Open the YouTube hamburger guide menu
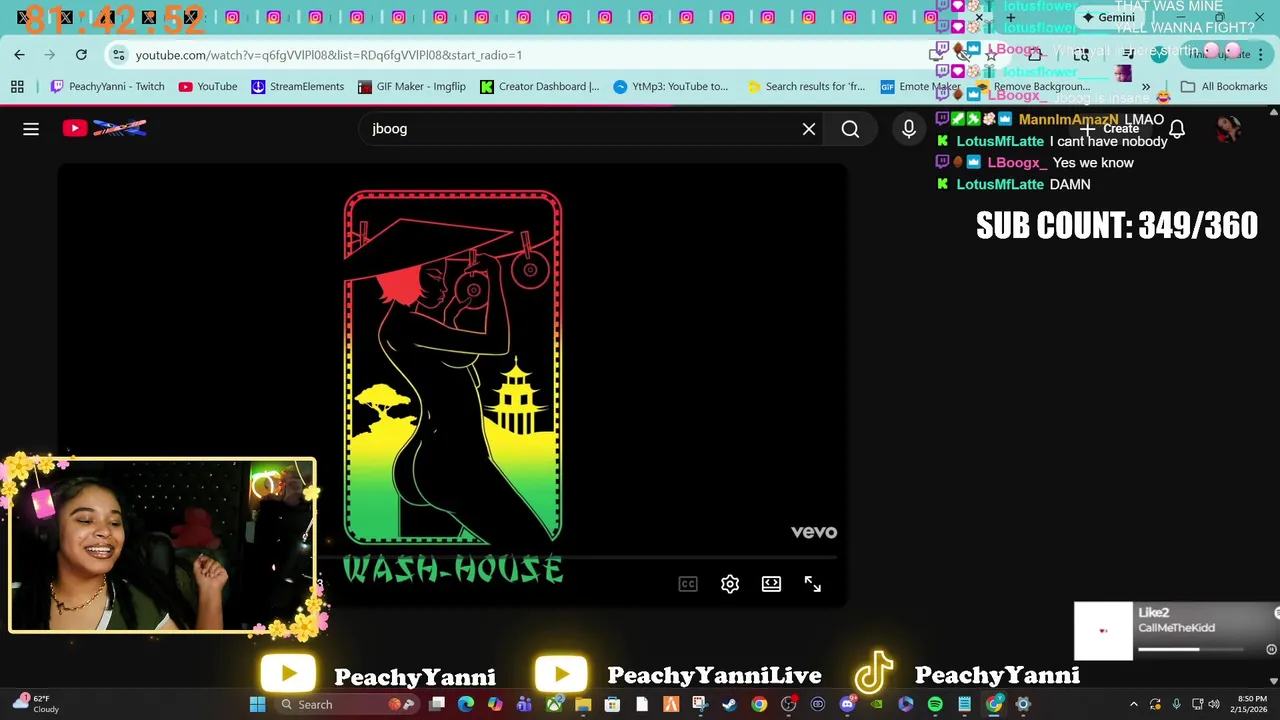The height and width of the screenshot is (720, 1280). coord(31,128)
